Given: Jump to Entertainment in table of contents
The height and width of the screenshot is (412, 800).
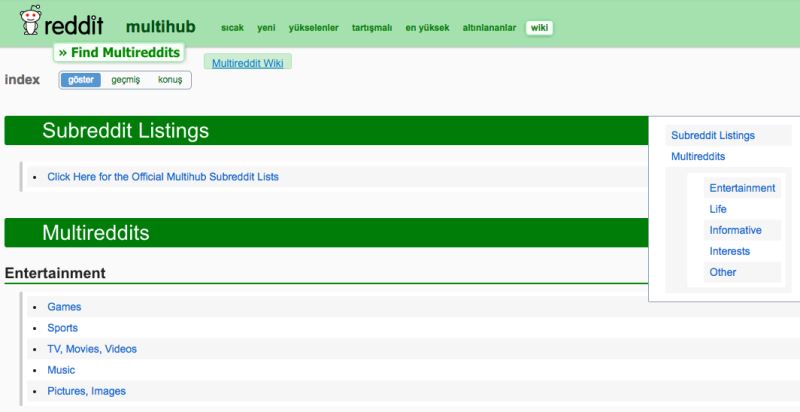Looking at the screenshot, I should pos(741,188).
